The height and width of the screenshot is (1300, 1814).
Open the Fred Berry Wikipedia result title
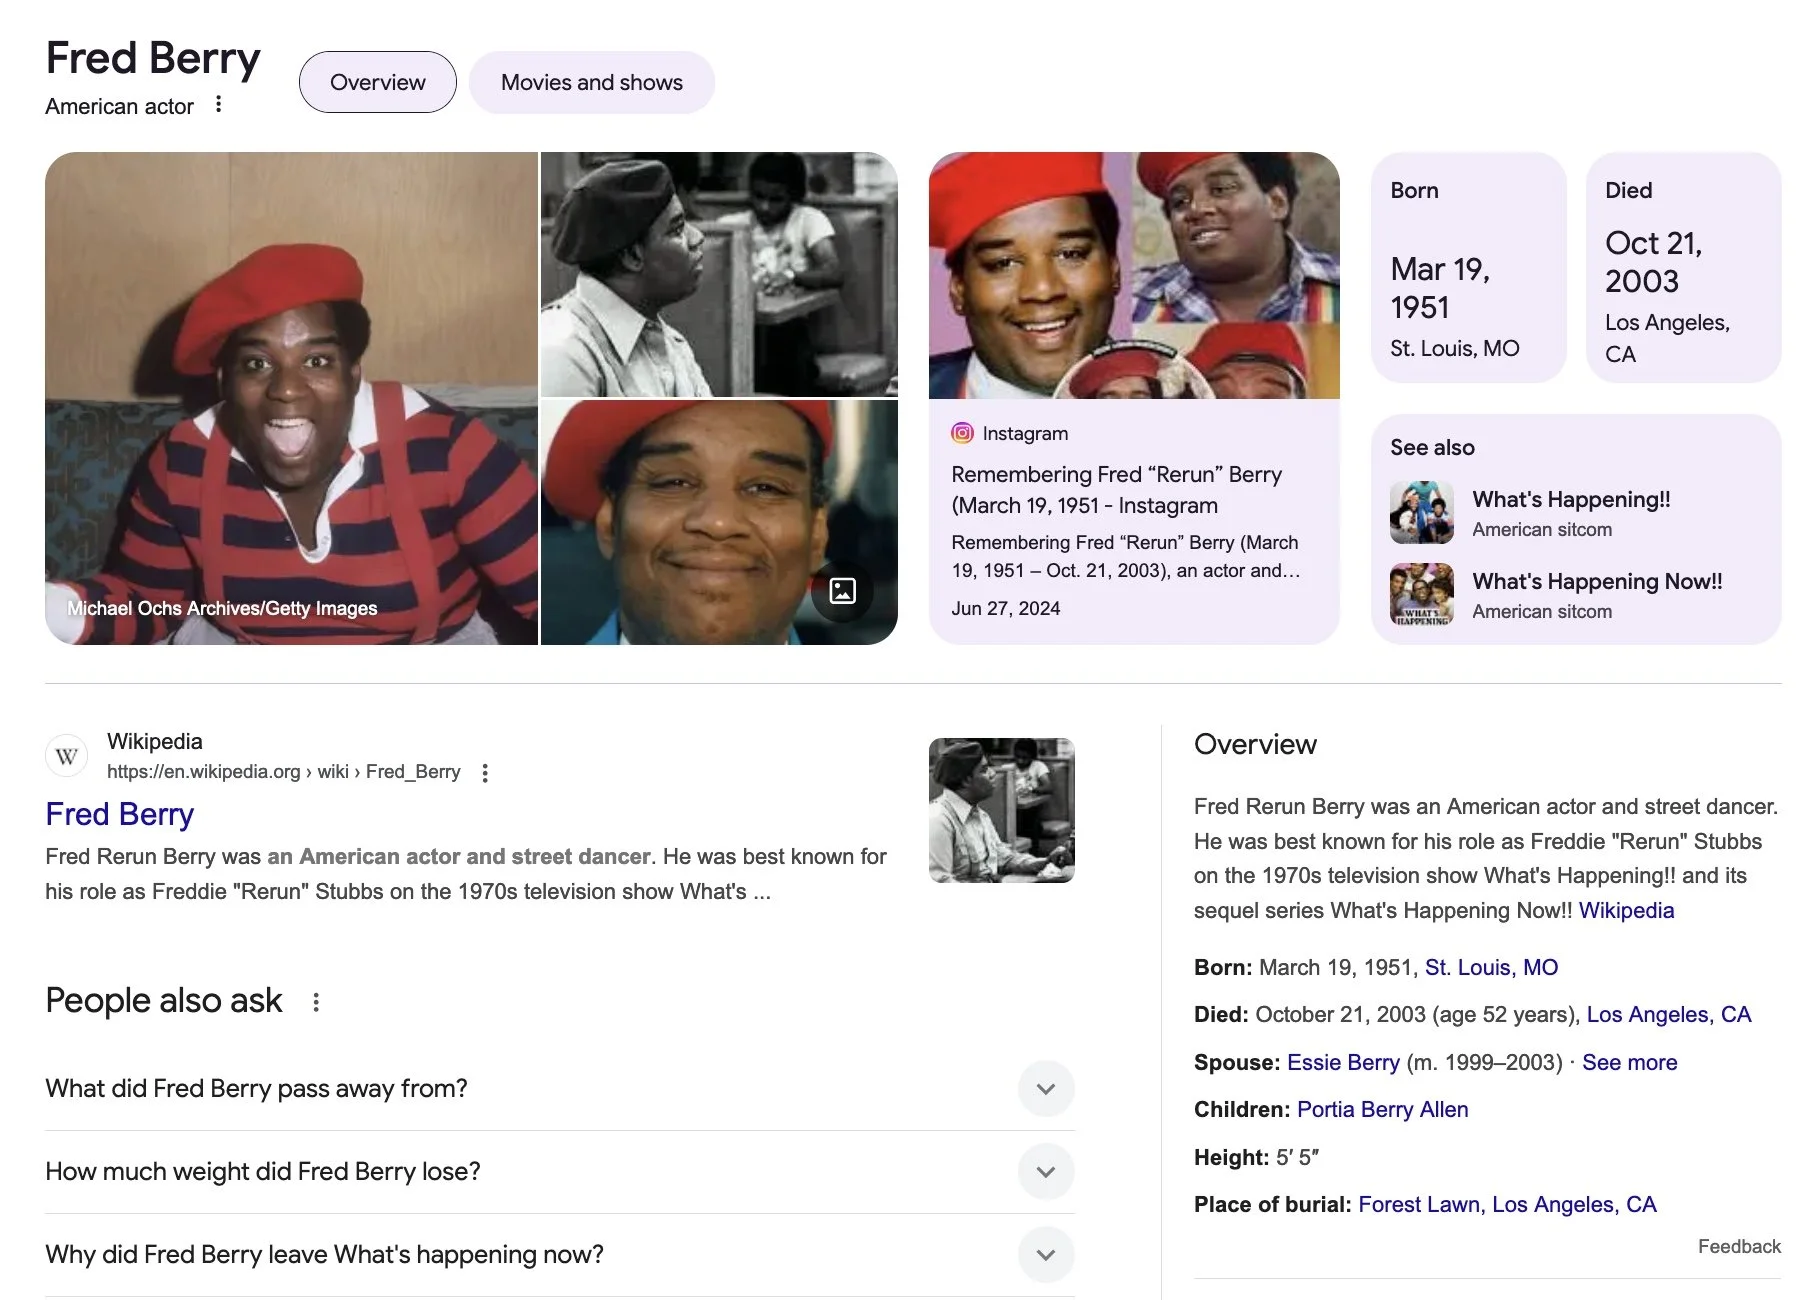[120, 814]
